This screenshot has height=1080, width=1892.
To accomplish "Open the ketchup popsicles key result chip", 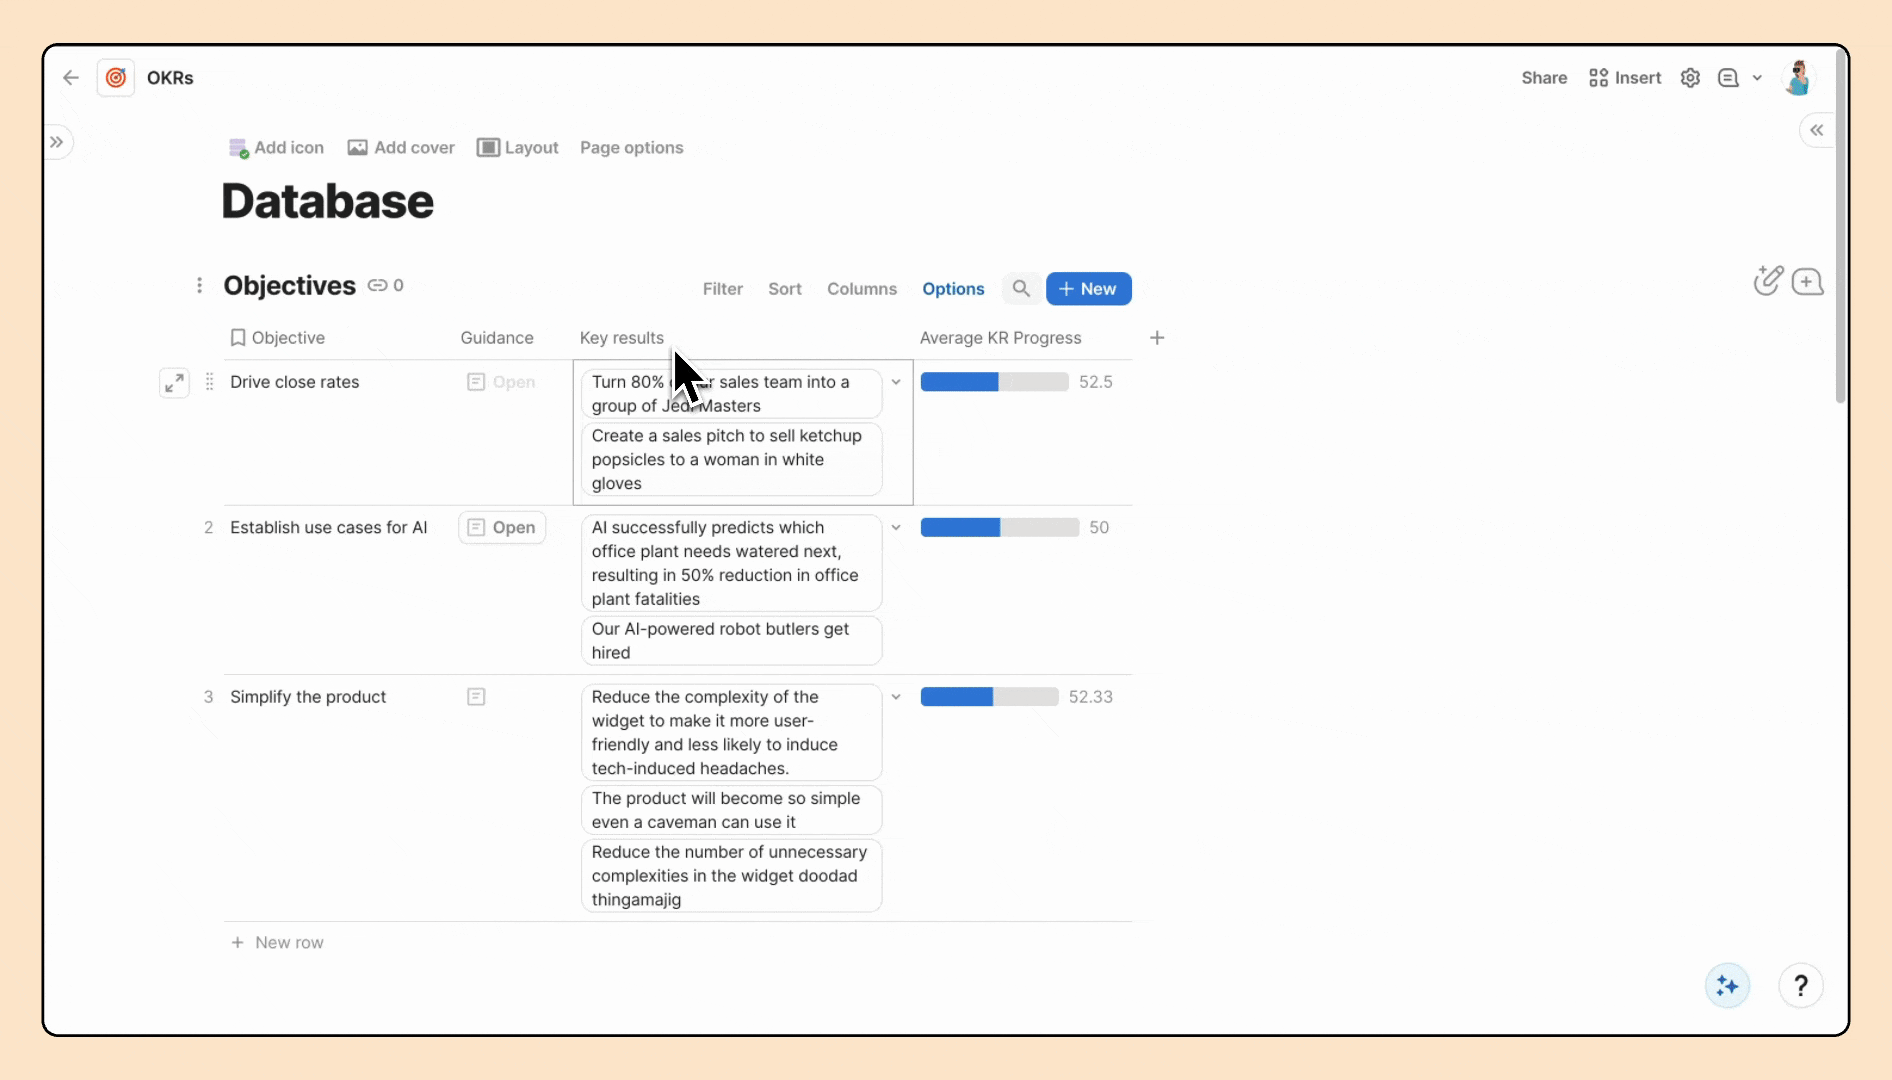I will (x=731, y=460).
